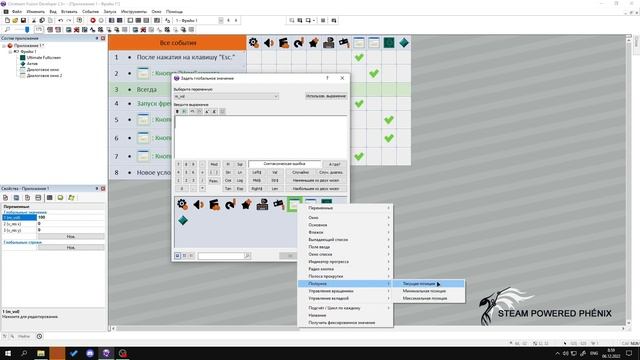Screen dimensions: 640x360
Task: Select the gear System object in the dialog
Action: tap(182, 204)
